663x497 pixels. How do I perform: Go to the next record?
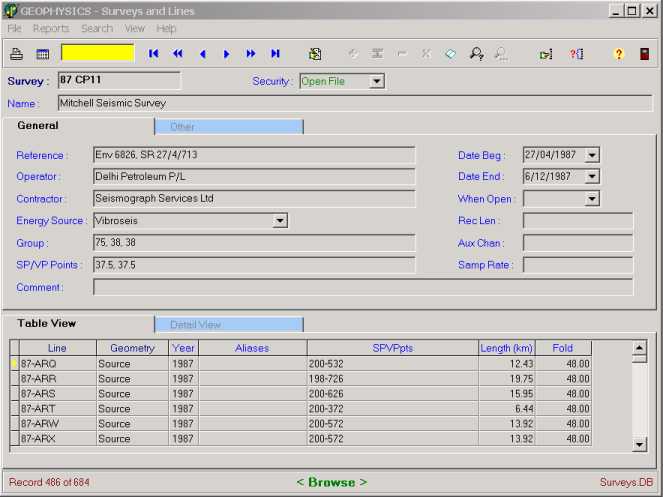point(227,54)
